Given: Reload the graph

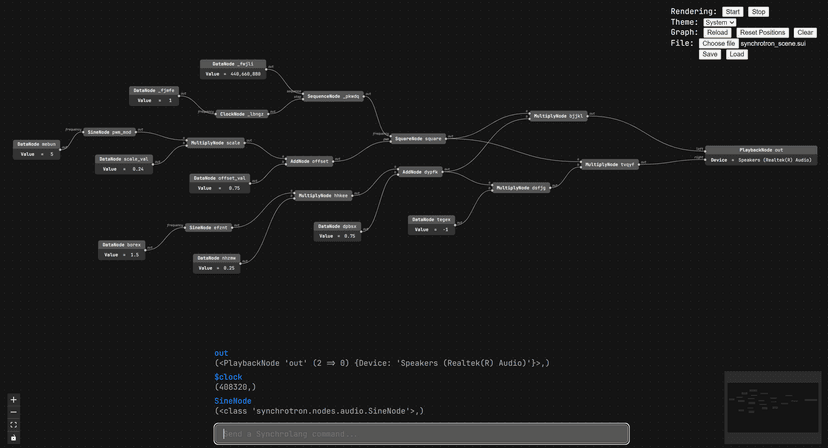Looking at the screenshot, I should pos(717,33).
